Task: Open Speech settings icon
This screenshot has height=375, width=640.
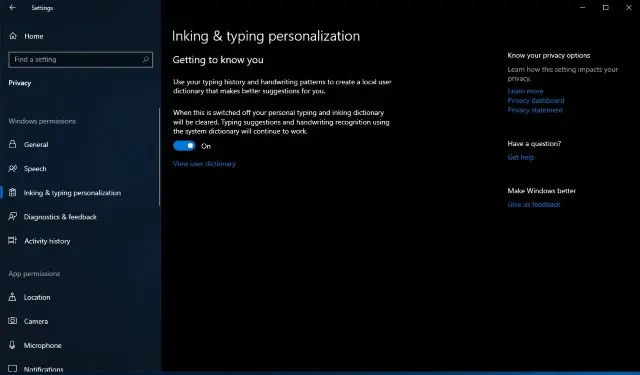Action: [x=13, y=168]
